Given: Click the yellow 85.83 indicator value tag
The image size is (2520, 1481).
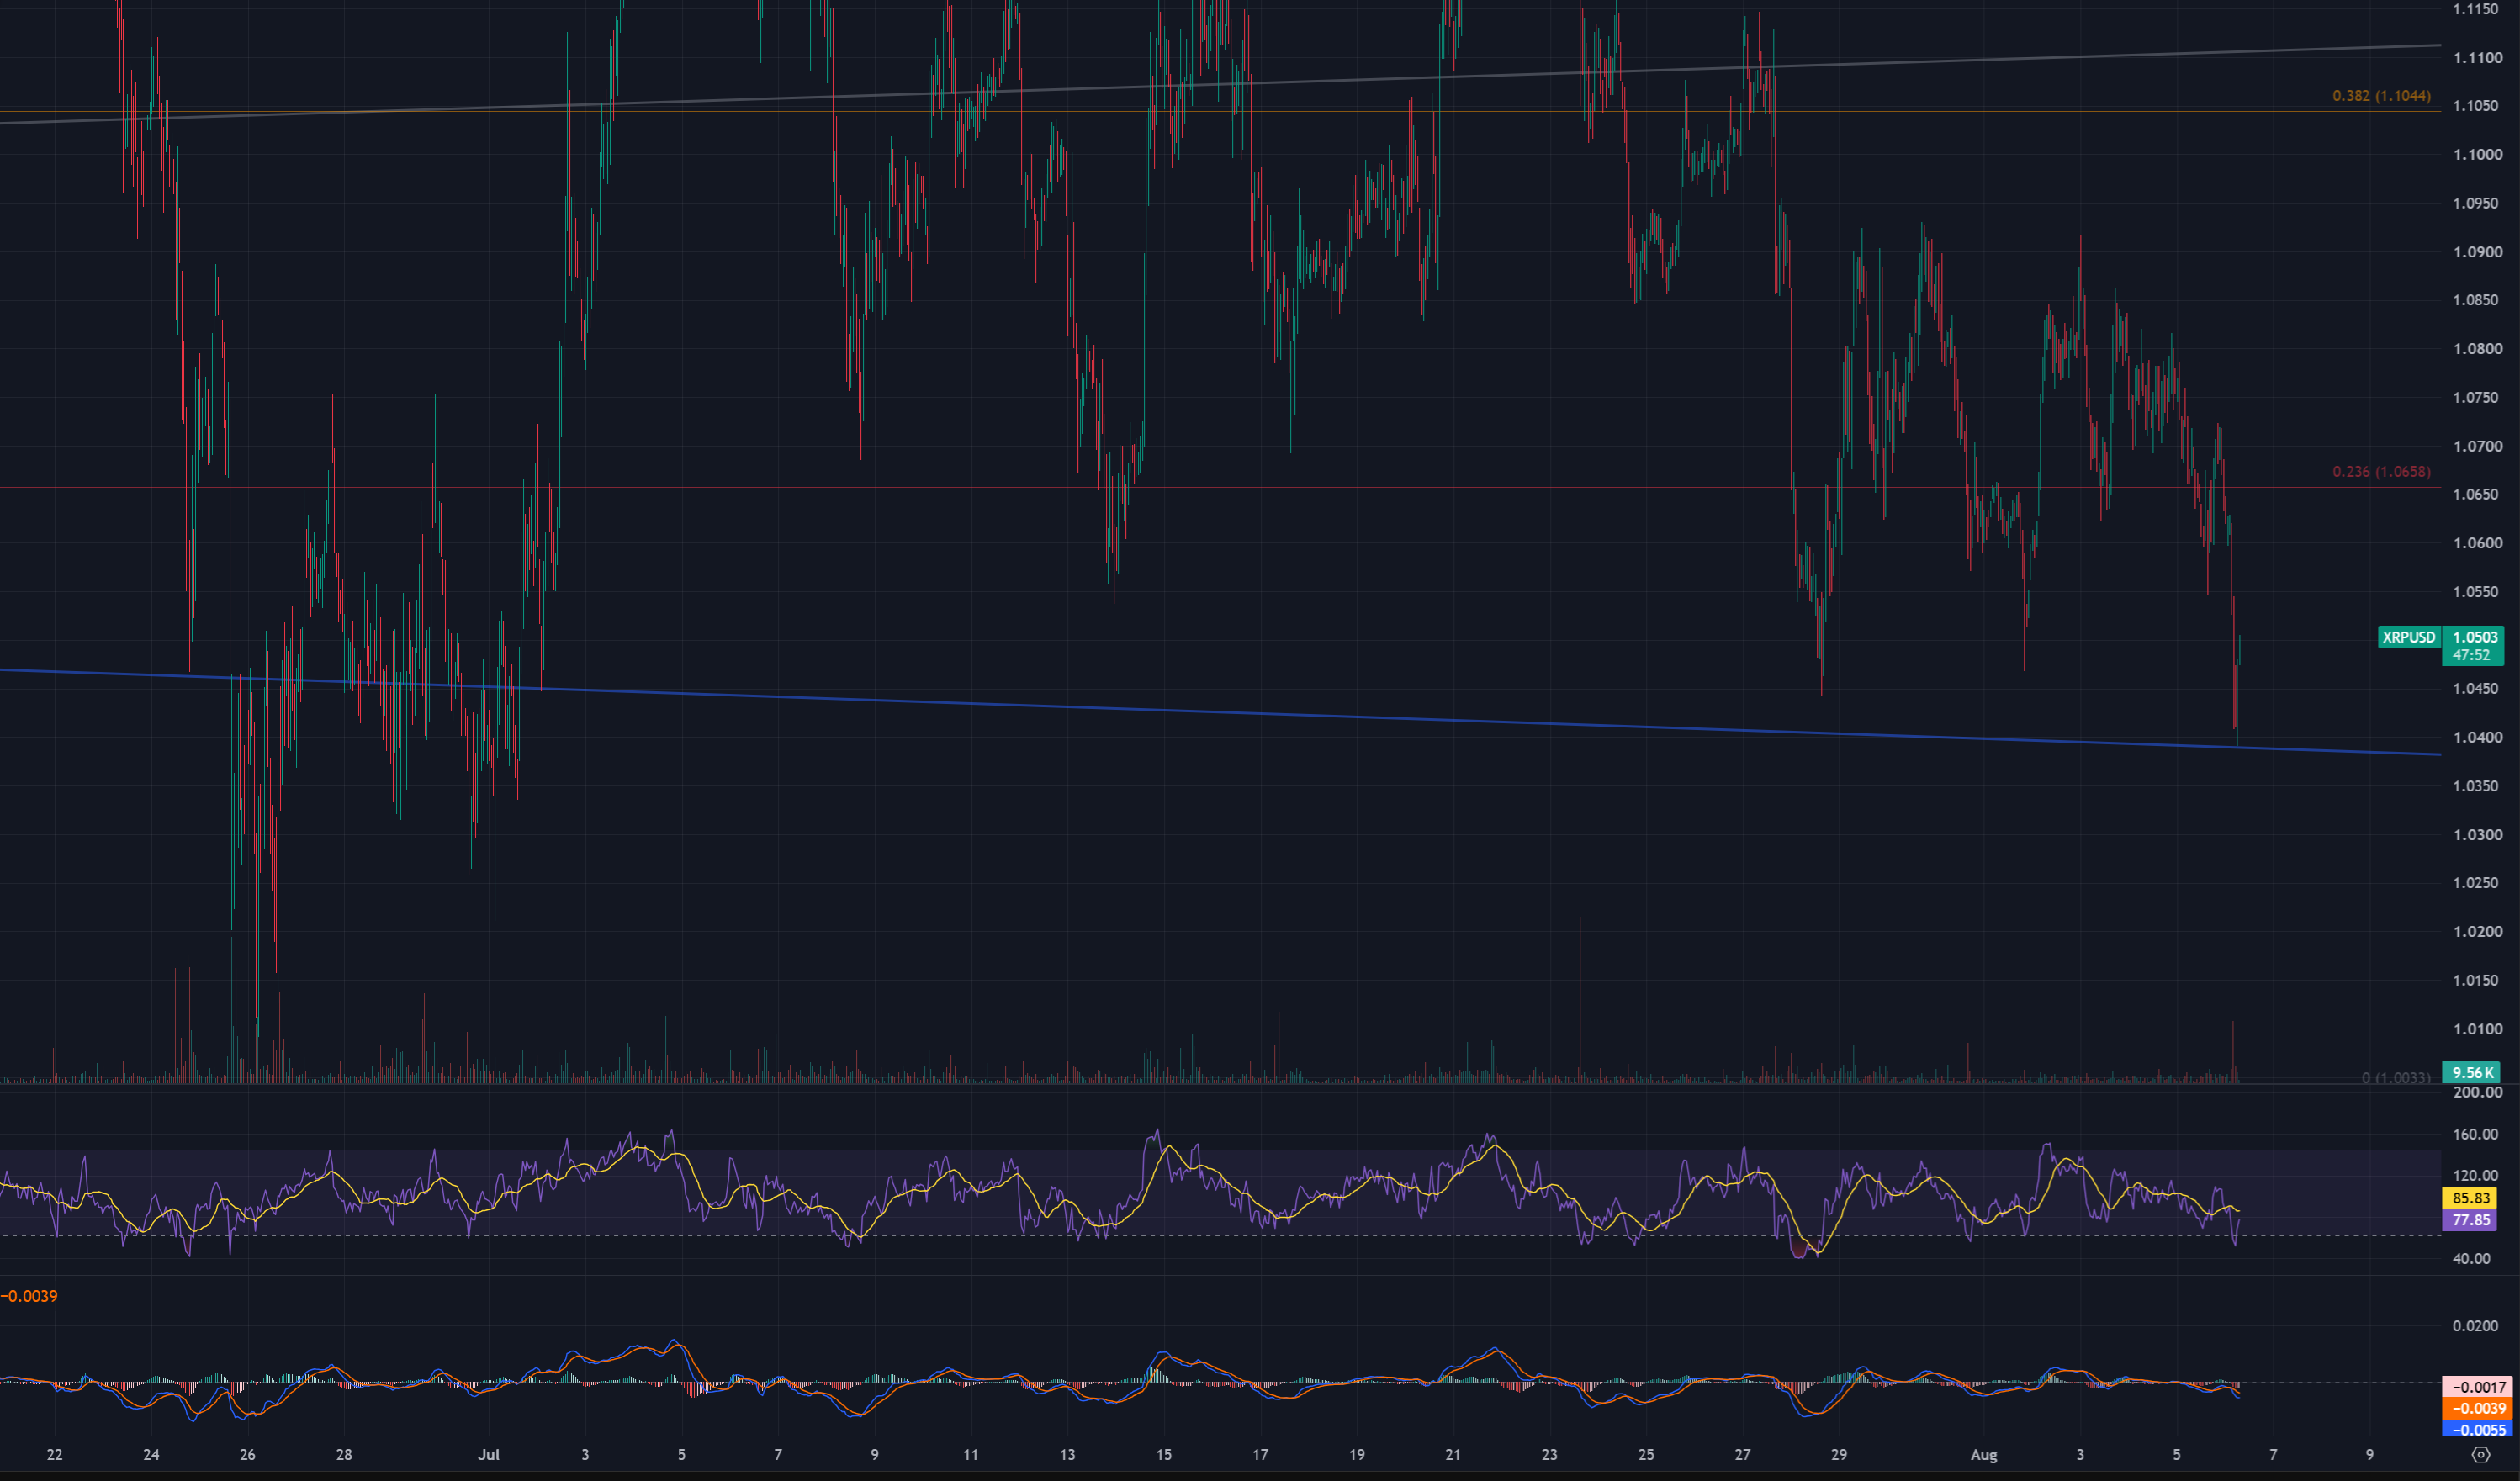Looking at the screenshot, I should click(x=2471, y=1198).
